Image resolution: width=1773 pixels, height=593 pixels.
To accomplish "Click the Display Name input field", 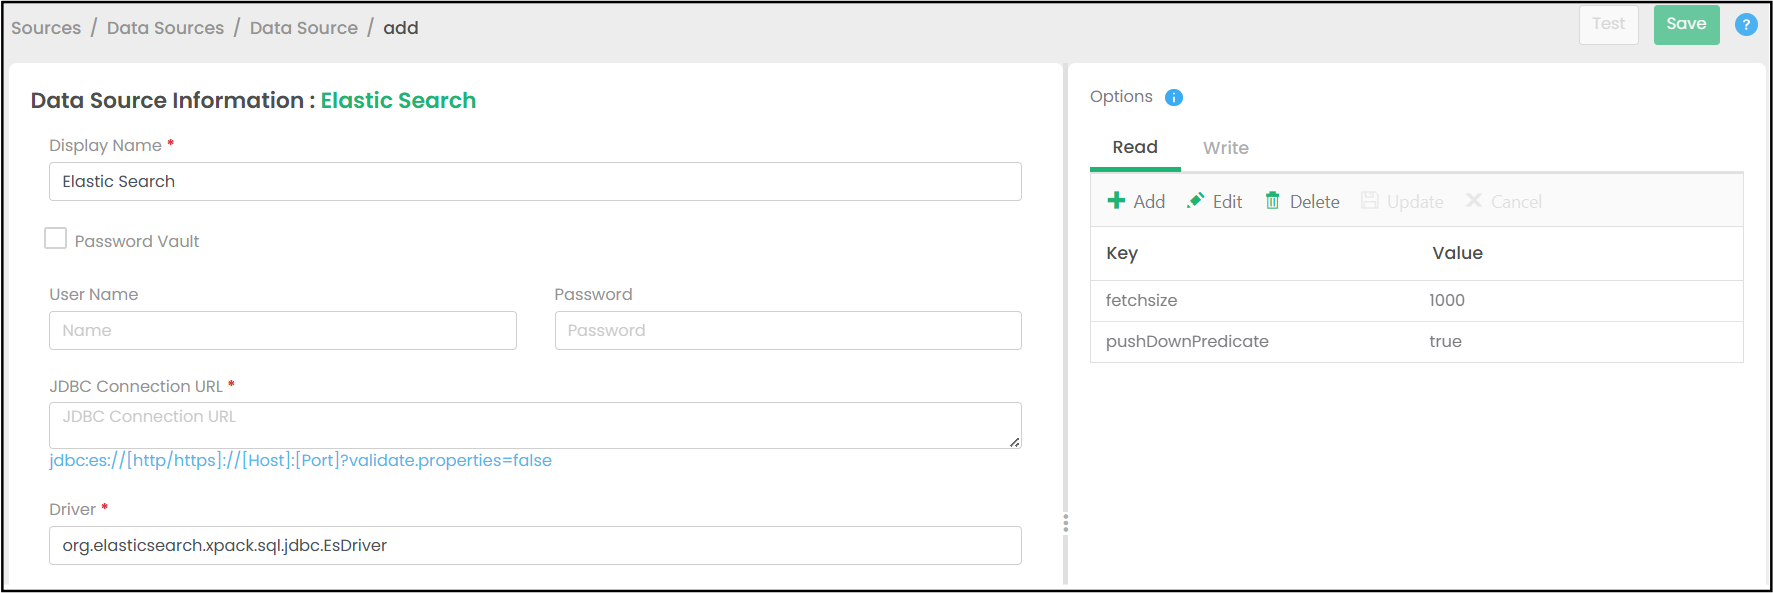I will point(535,182).
